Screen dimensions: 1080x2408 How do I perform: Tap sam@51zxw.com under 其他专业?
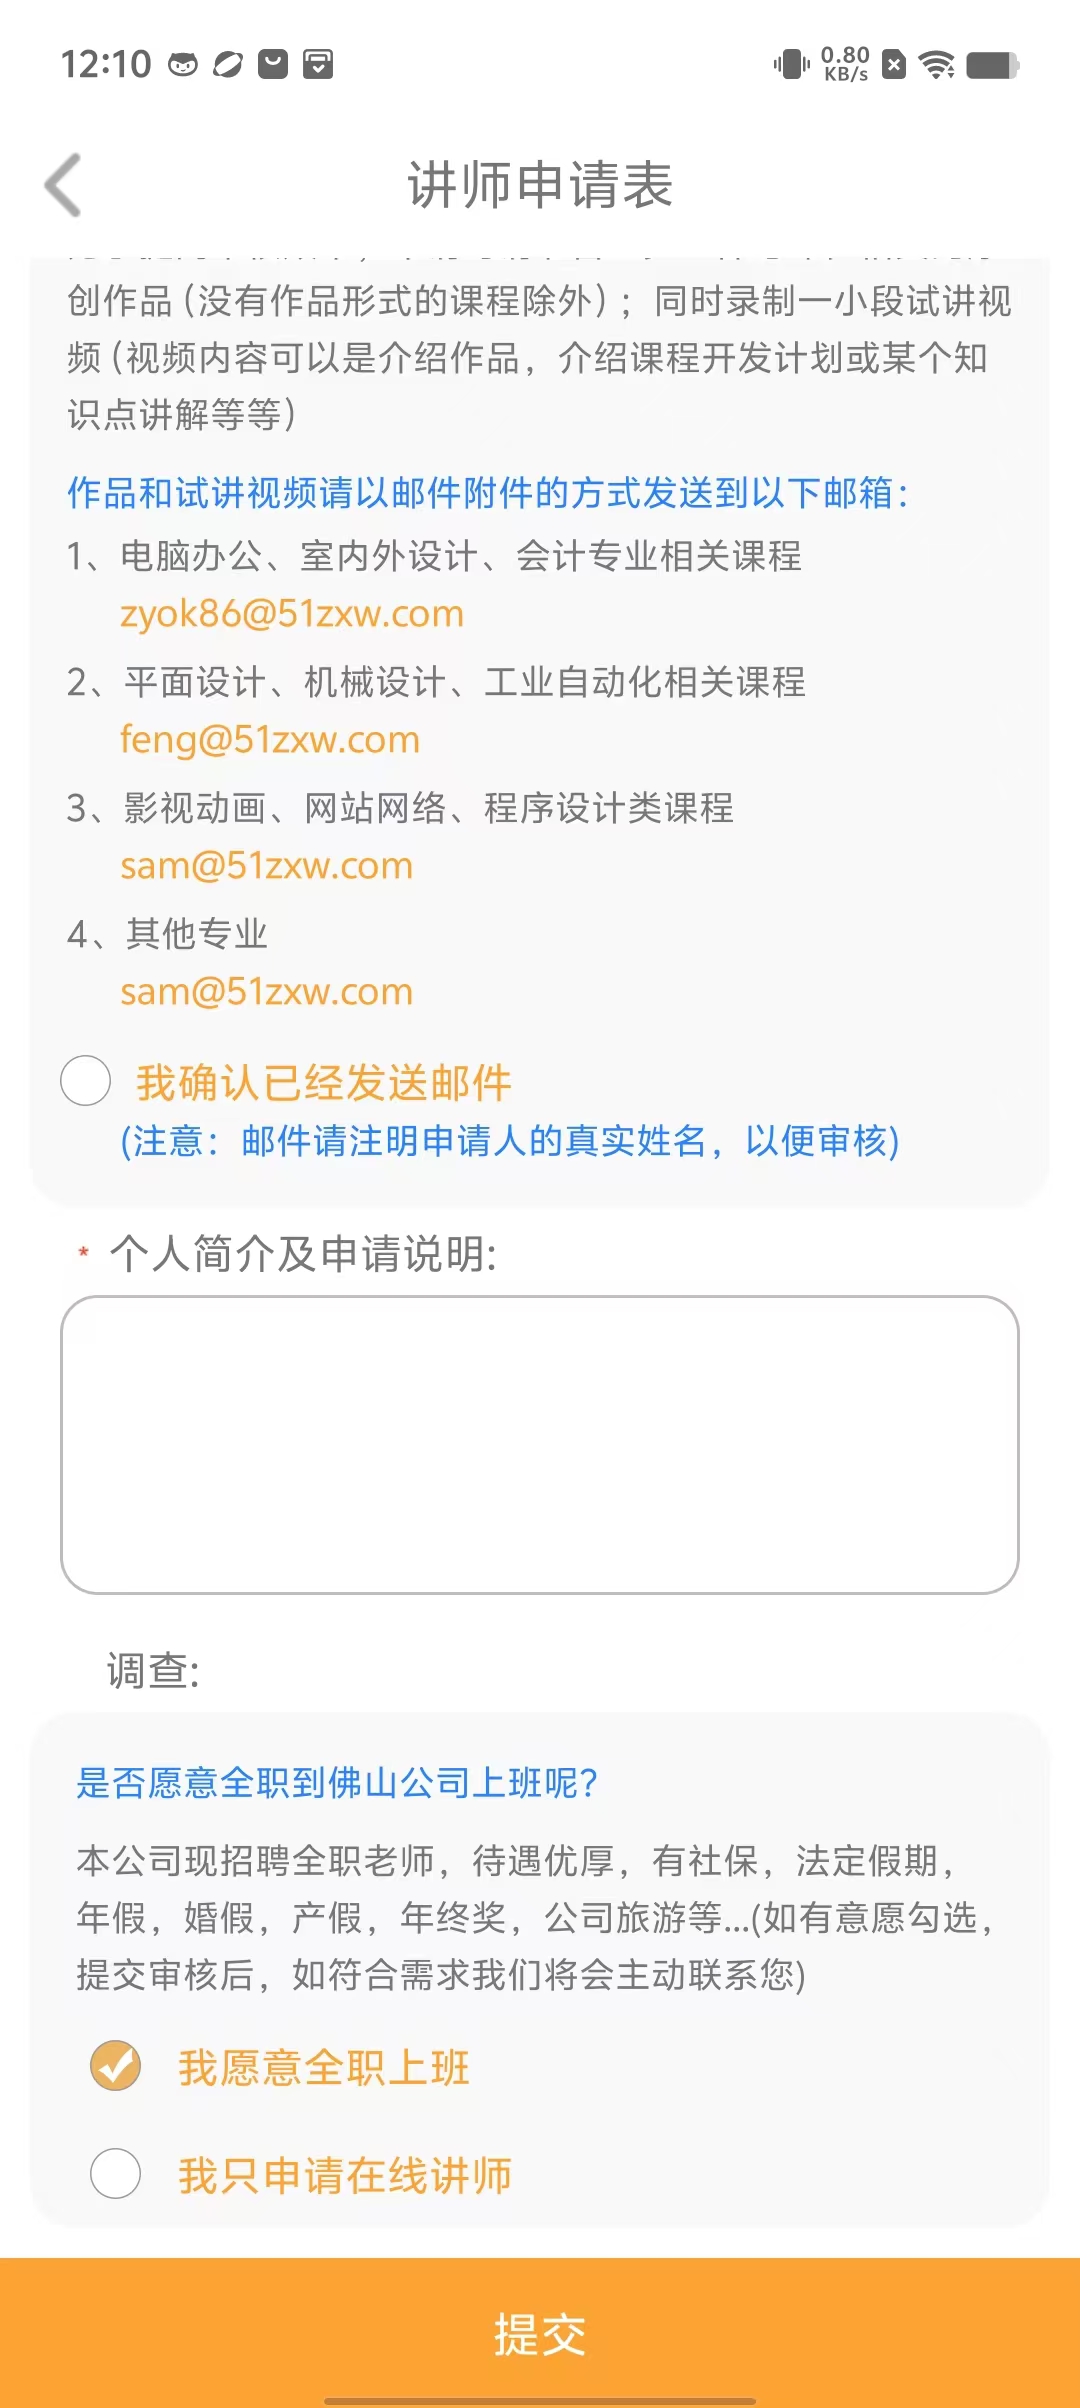point(266,992)
